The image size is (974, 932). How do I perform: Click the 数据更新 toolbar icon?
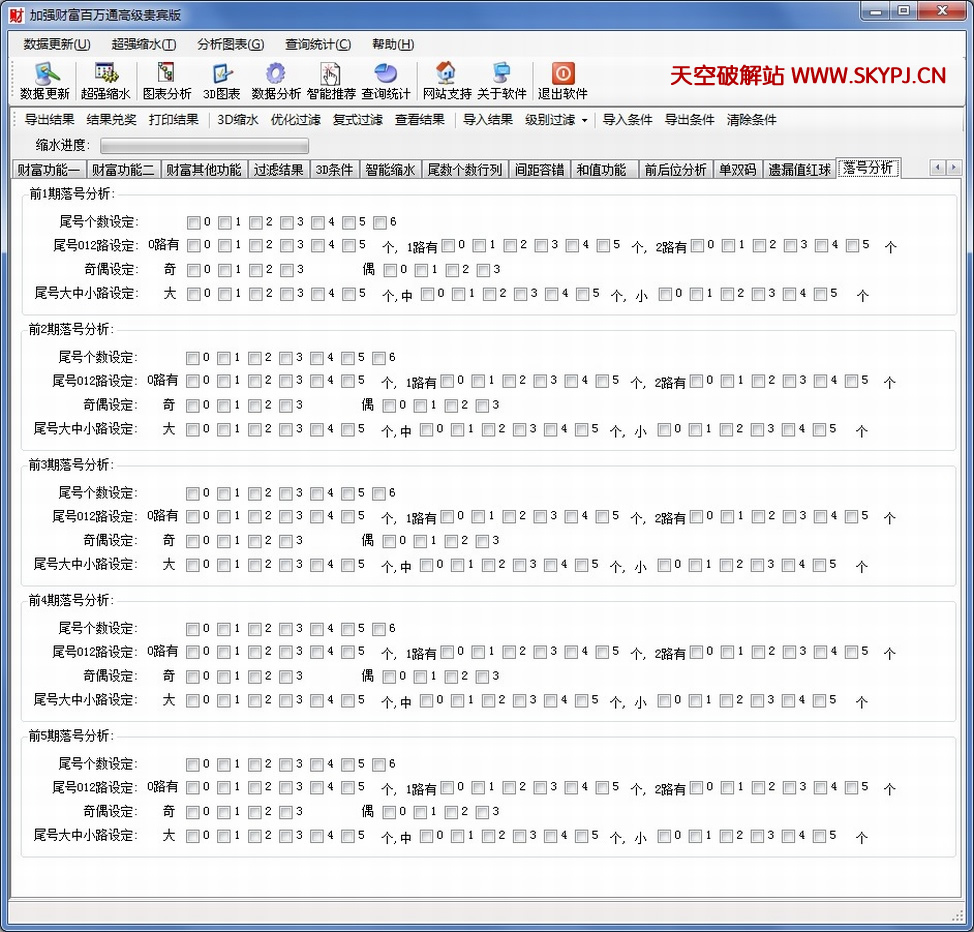[45, 75]
